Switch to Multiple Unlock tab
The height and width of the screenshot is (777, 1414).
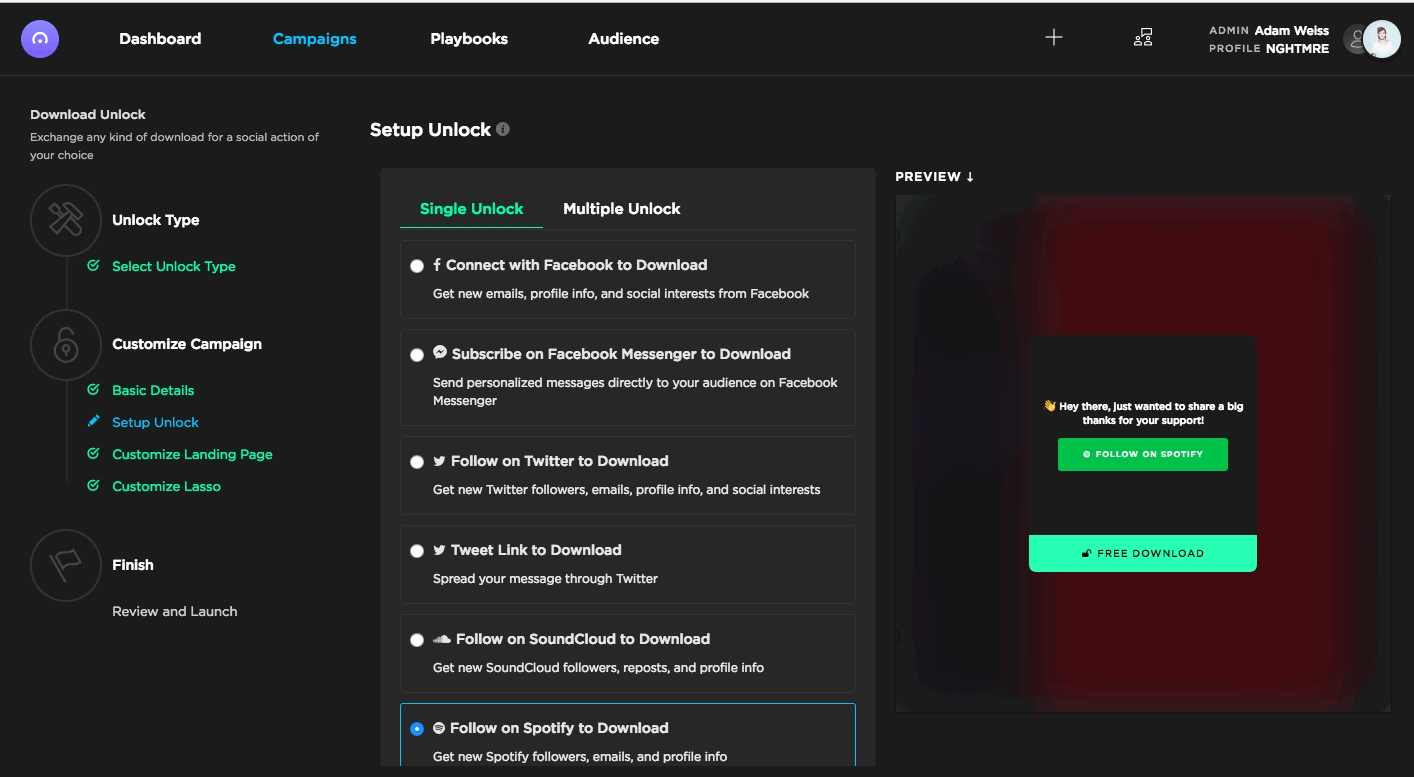tap(622, 208)
